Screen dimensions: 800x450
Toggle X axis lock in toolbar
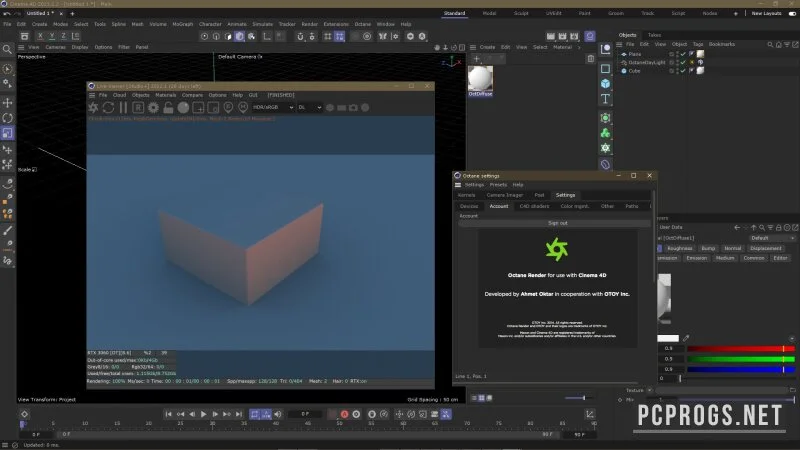tap(40, 36)
